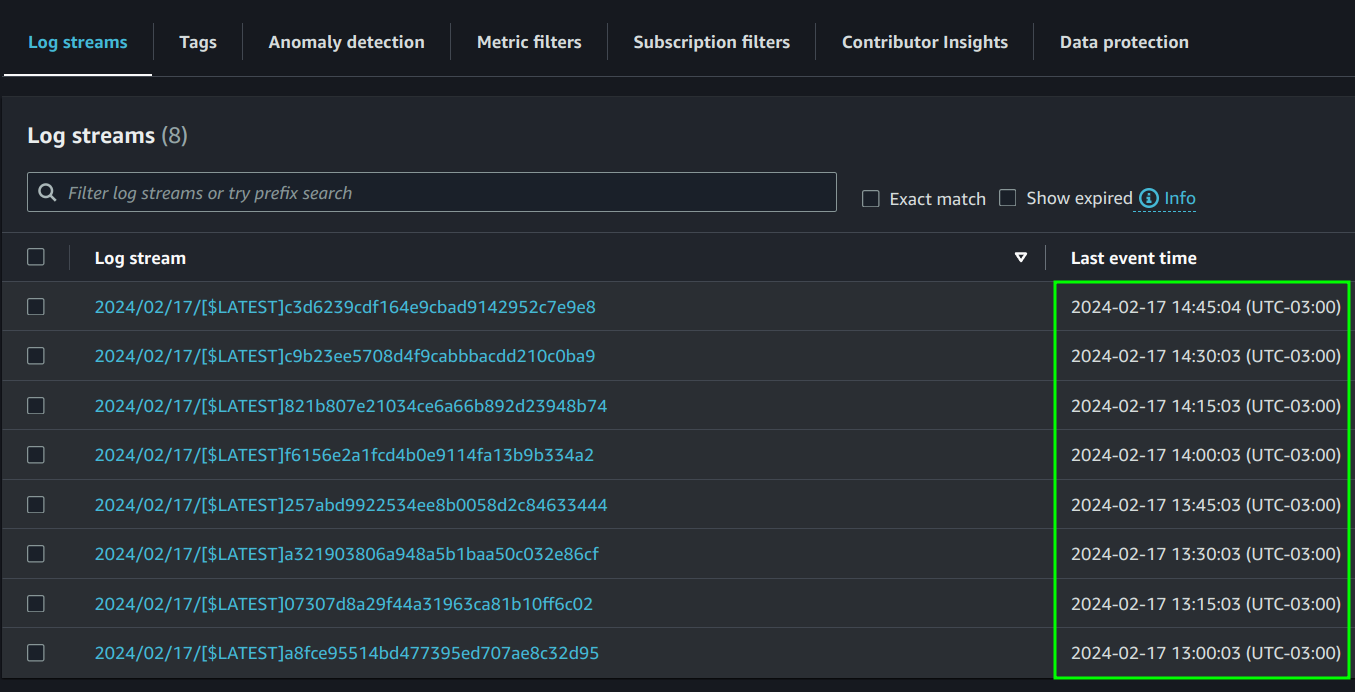Open the Subscription filters tab
This screenshot has width=1355, height=692.
[x=711, y=42]
